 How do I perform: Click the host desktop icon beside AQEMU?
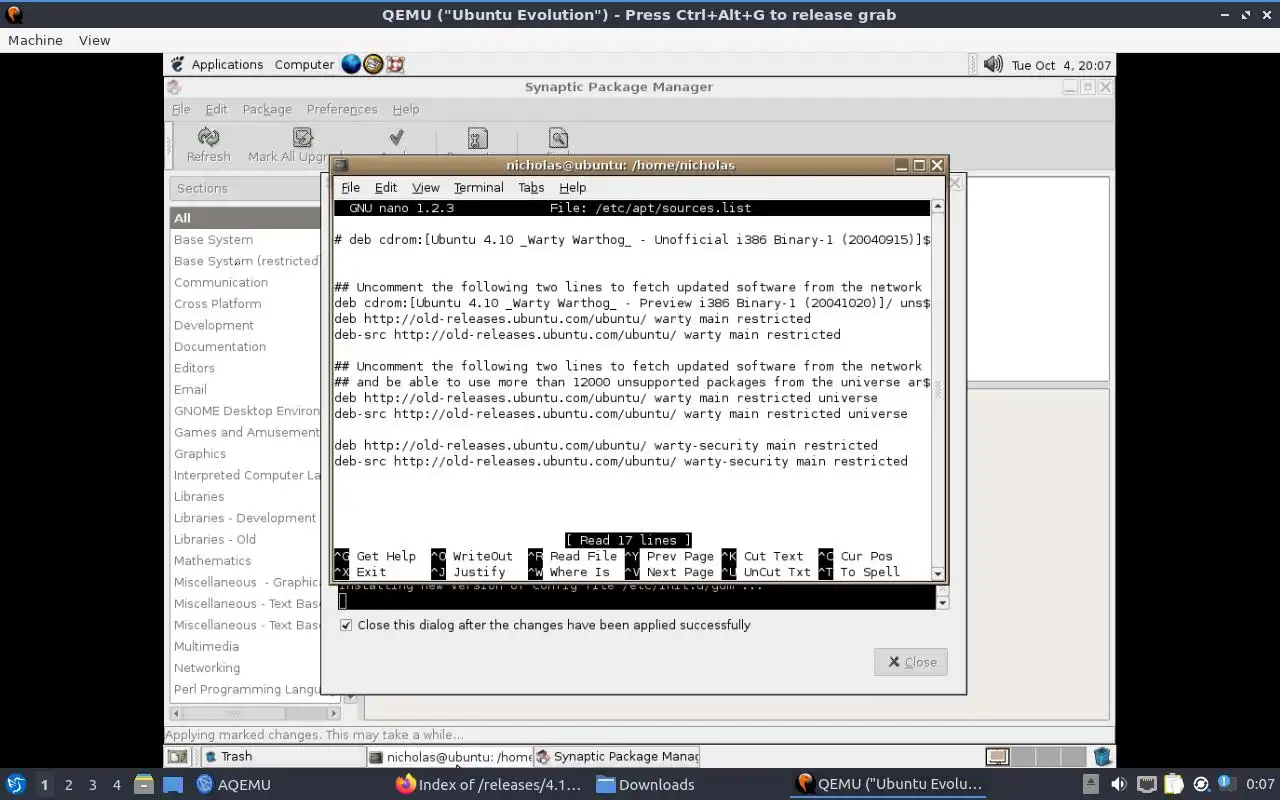pos(173,784)
